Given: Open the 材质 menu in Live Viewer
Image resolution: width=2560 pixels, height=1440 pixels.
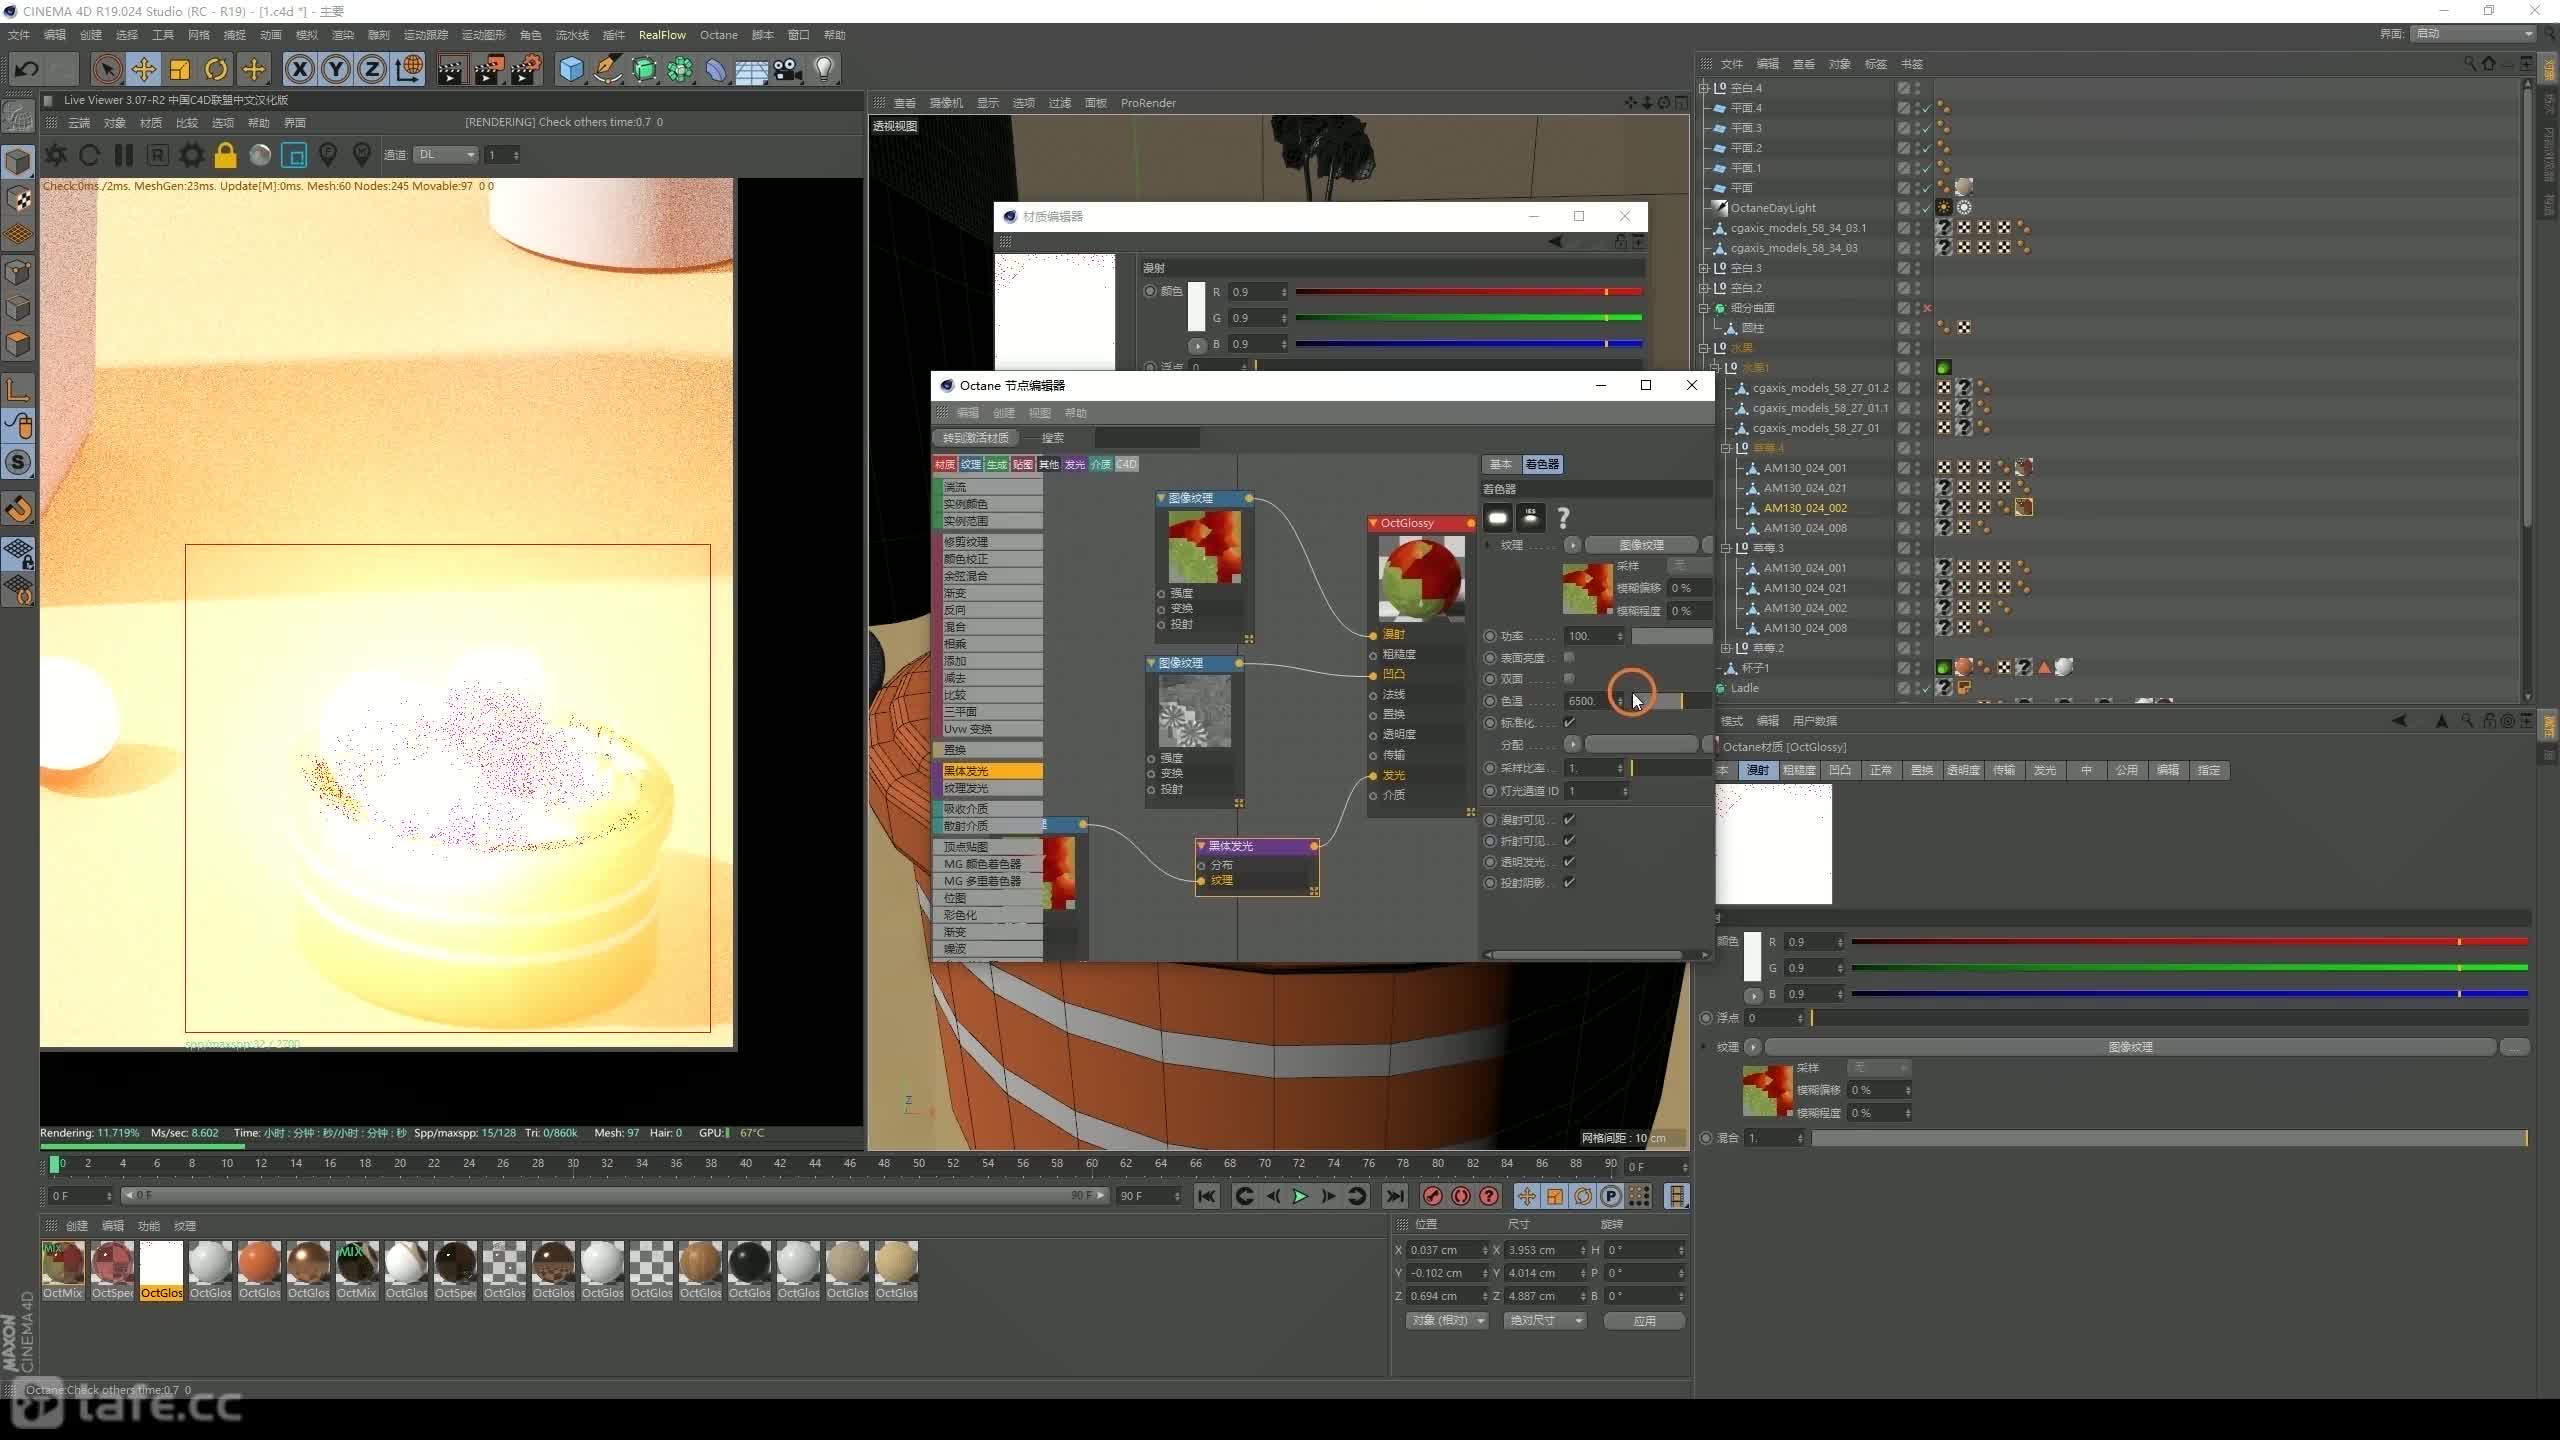Looking at the screenshot, I should click(x=151, y=123).
